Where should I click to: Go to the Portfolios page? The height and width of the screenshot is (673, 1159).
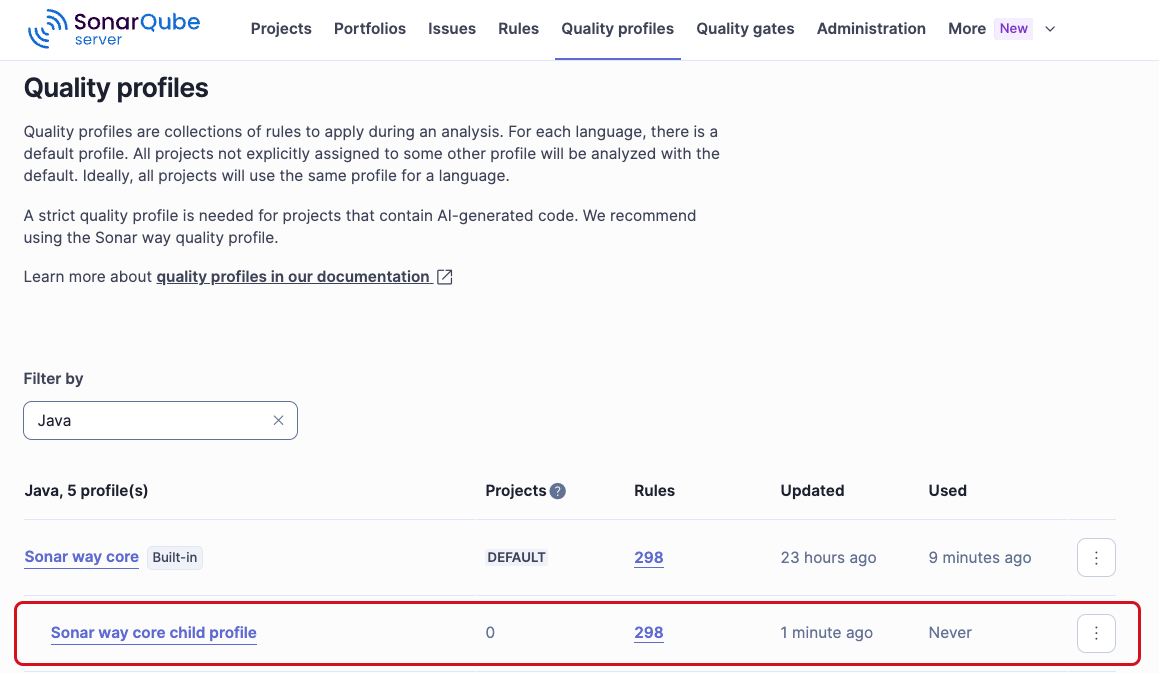370,29
